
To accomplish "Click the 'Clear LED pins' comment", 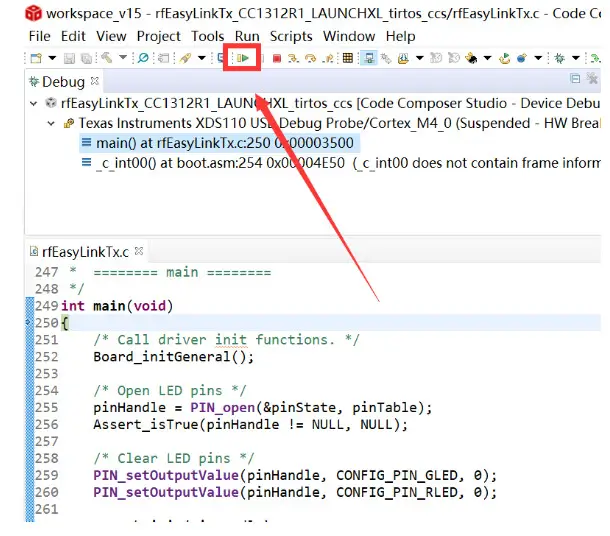I will click(x=174, y=458).
